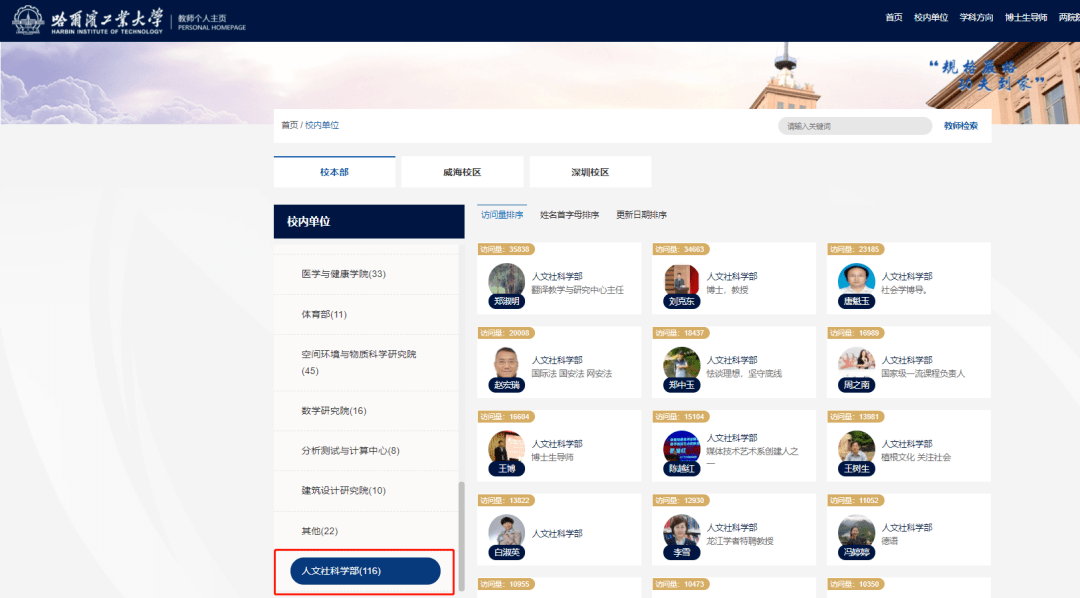
Task: Click visit count badge 访问量: 13822
Action: click(506, 500)
